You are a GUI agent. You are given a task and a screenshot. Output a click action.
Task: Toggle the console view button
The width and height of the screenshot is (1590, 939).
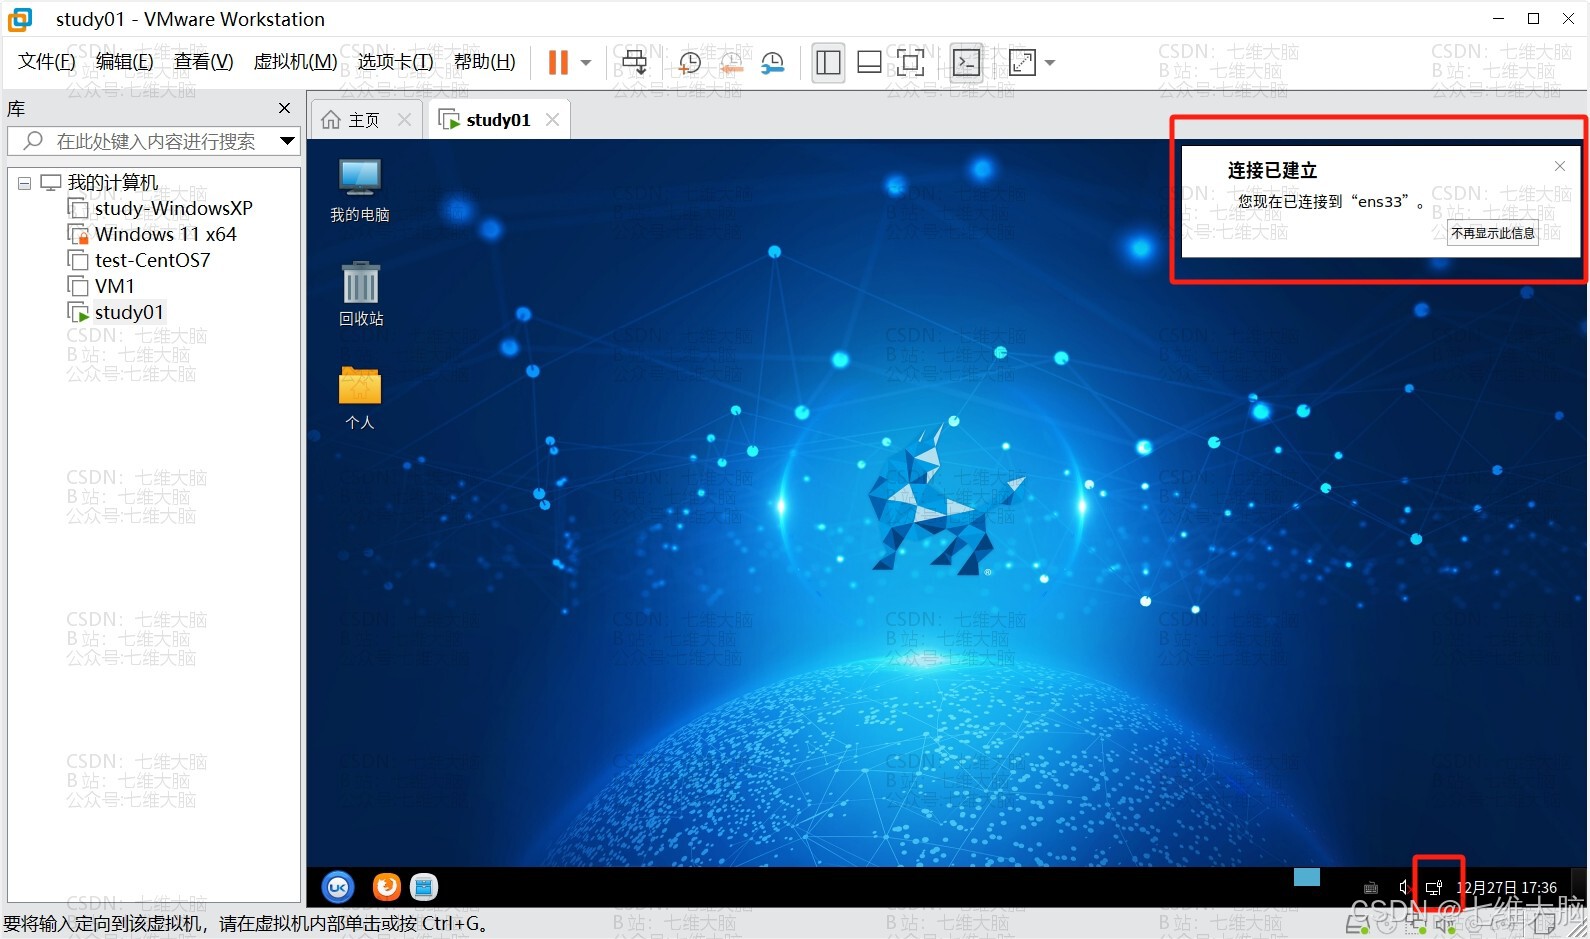pyautogui.click(x=966, y=63)
